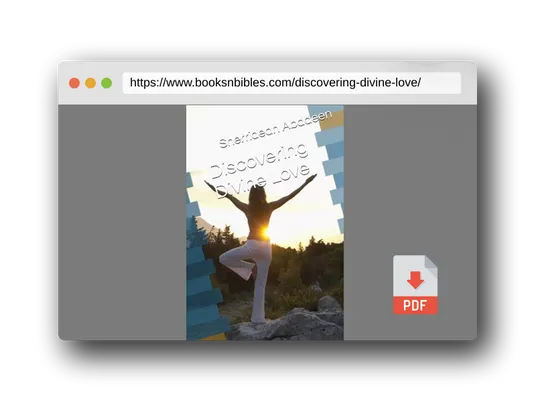Click the green maximize window dot
Image resolution: width=536 pixels, height=402 pixels.
click(x=107, y=83)
